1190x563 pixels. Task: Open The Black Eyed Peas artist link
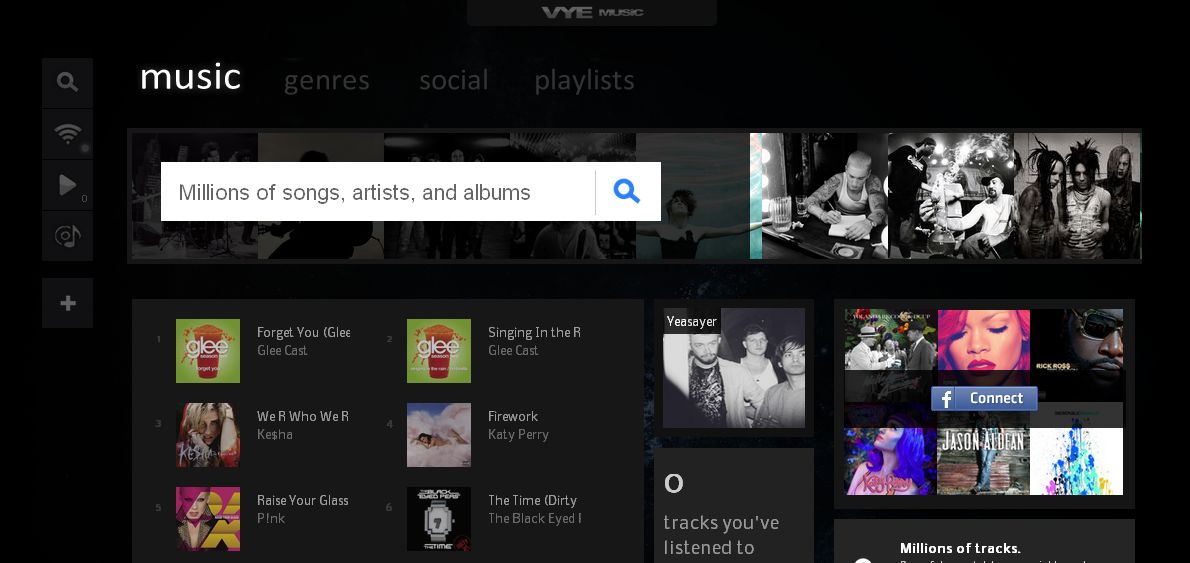534,519
